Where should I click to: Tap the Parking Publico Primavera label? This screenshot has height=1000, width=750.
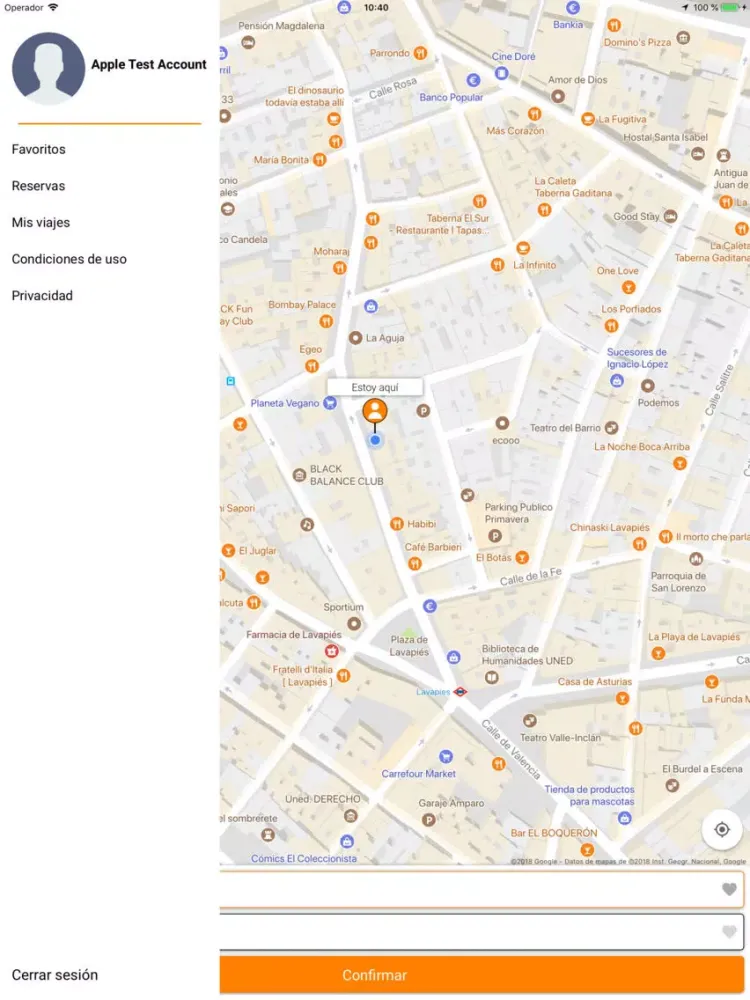[518, 513]
